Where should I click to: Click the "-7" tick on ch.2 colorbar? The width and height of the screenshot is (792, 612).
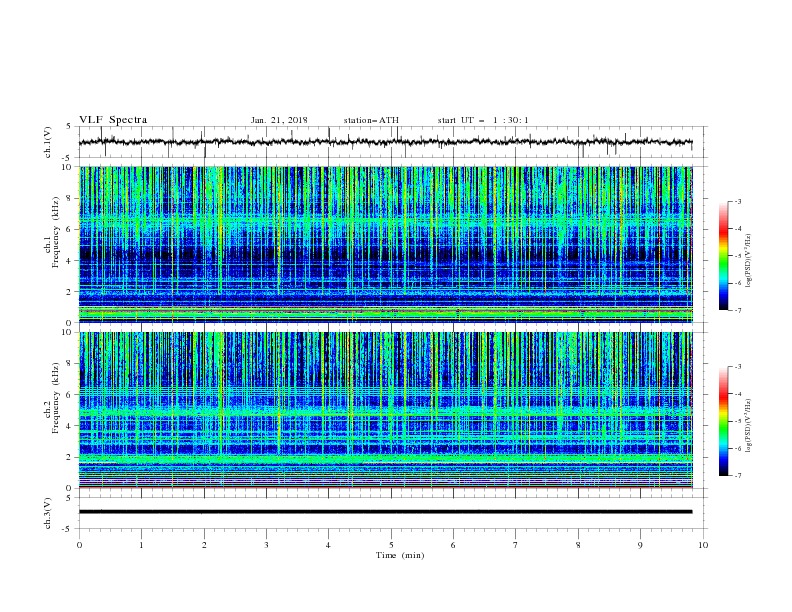pyautogui.click(x=737, y=476)
